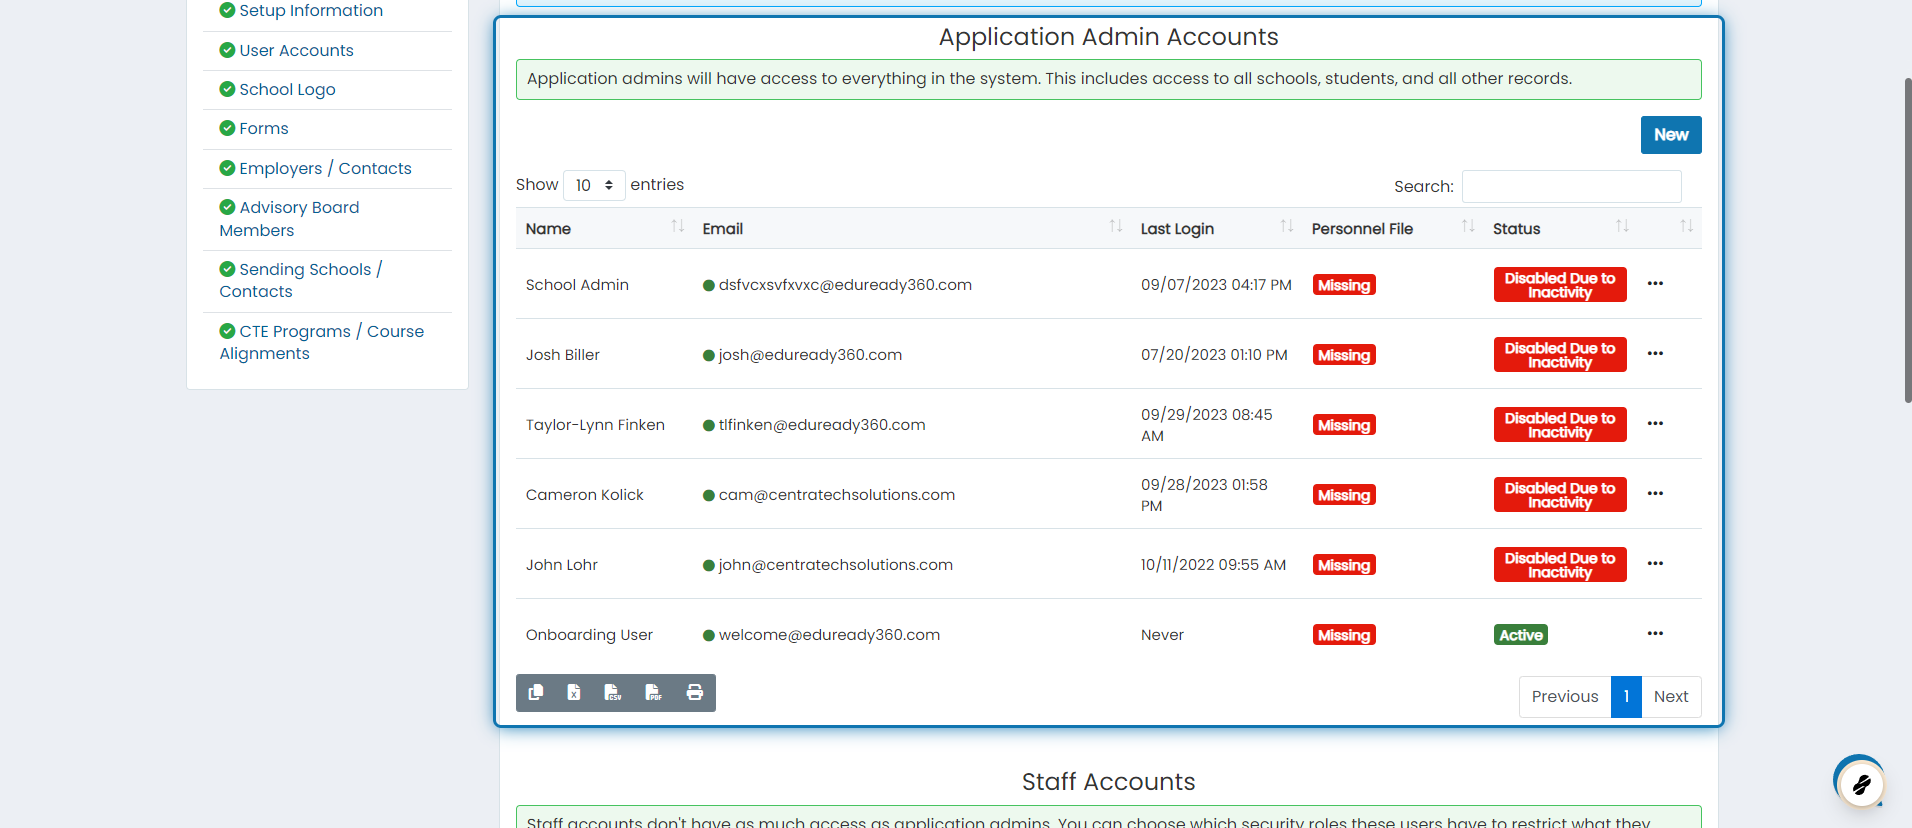This screenshot has width=1912, height=828.
Task: Click the green checkmark beside School Logo
Action: 227,89
